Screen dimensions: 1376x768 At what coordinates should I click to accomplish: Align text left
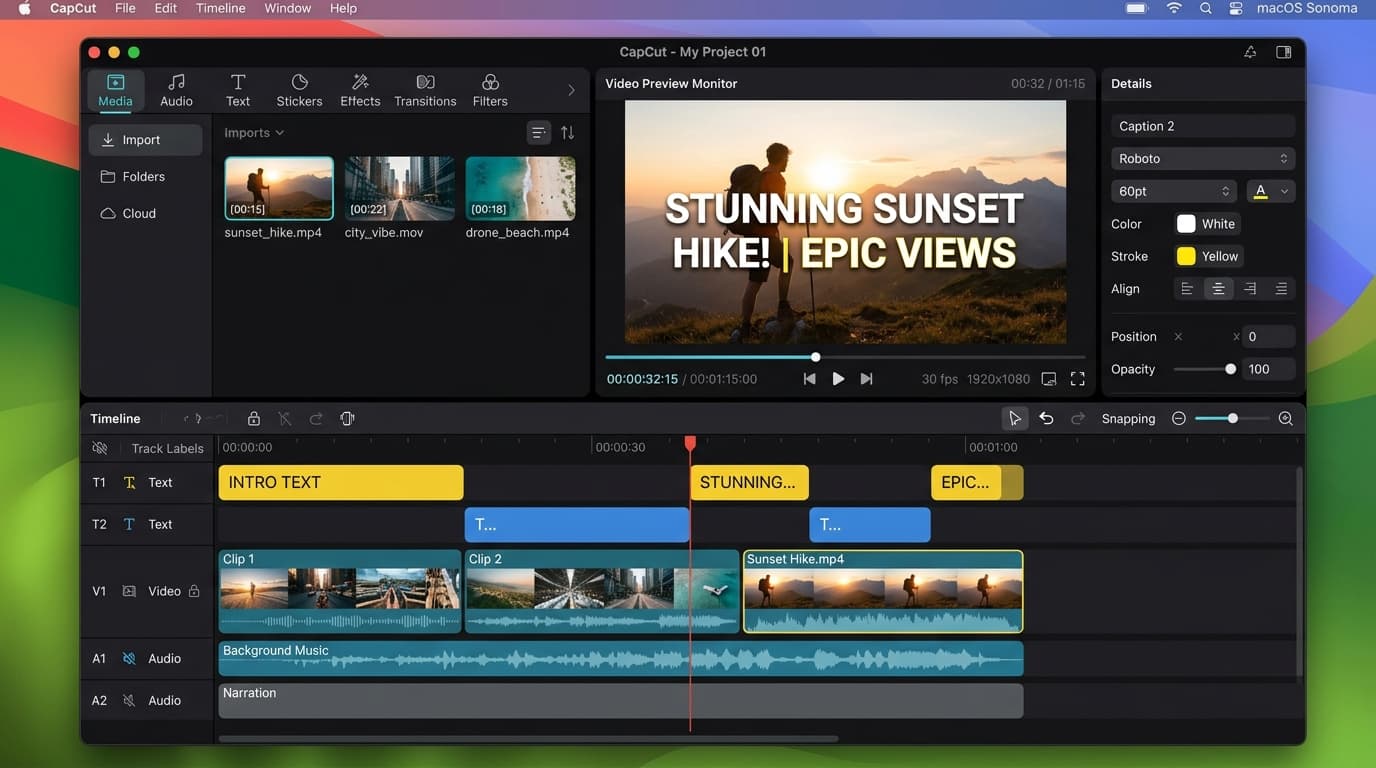pos(1187,289)
